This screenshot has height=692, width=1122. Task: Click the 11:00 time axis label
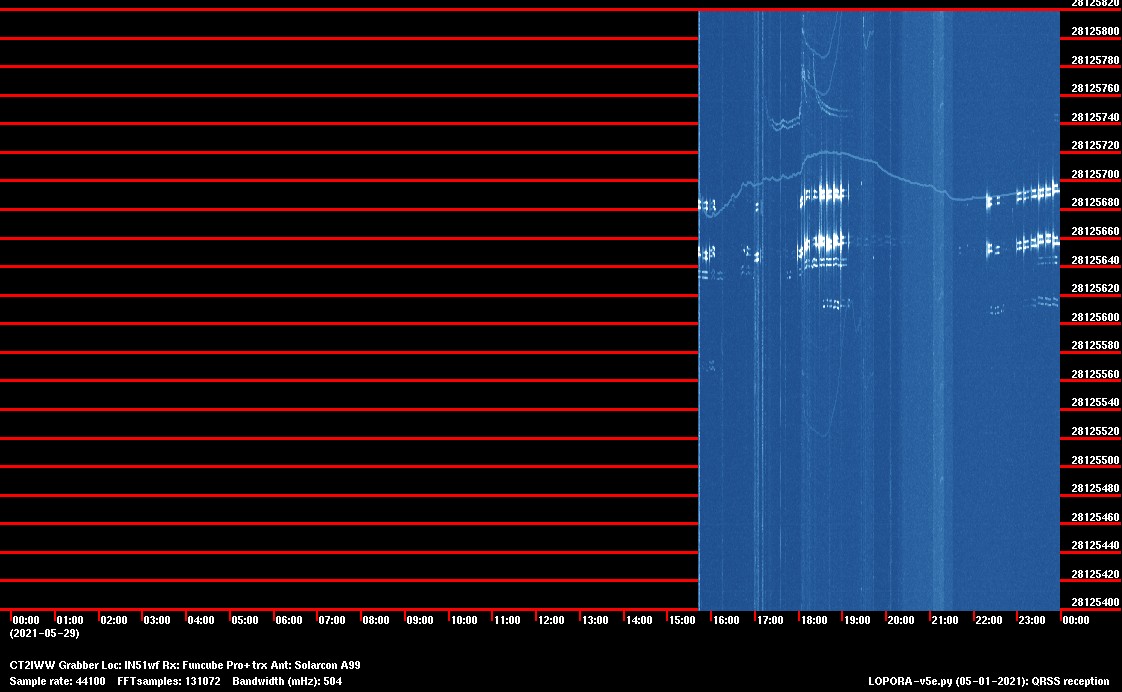[x=507, y=620]
